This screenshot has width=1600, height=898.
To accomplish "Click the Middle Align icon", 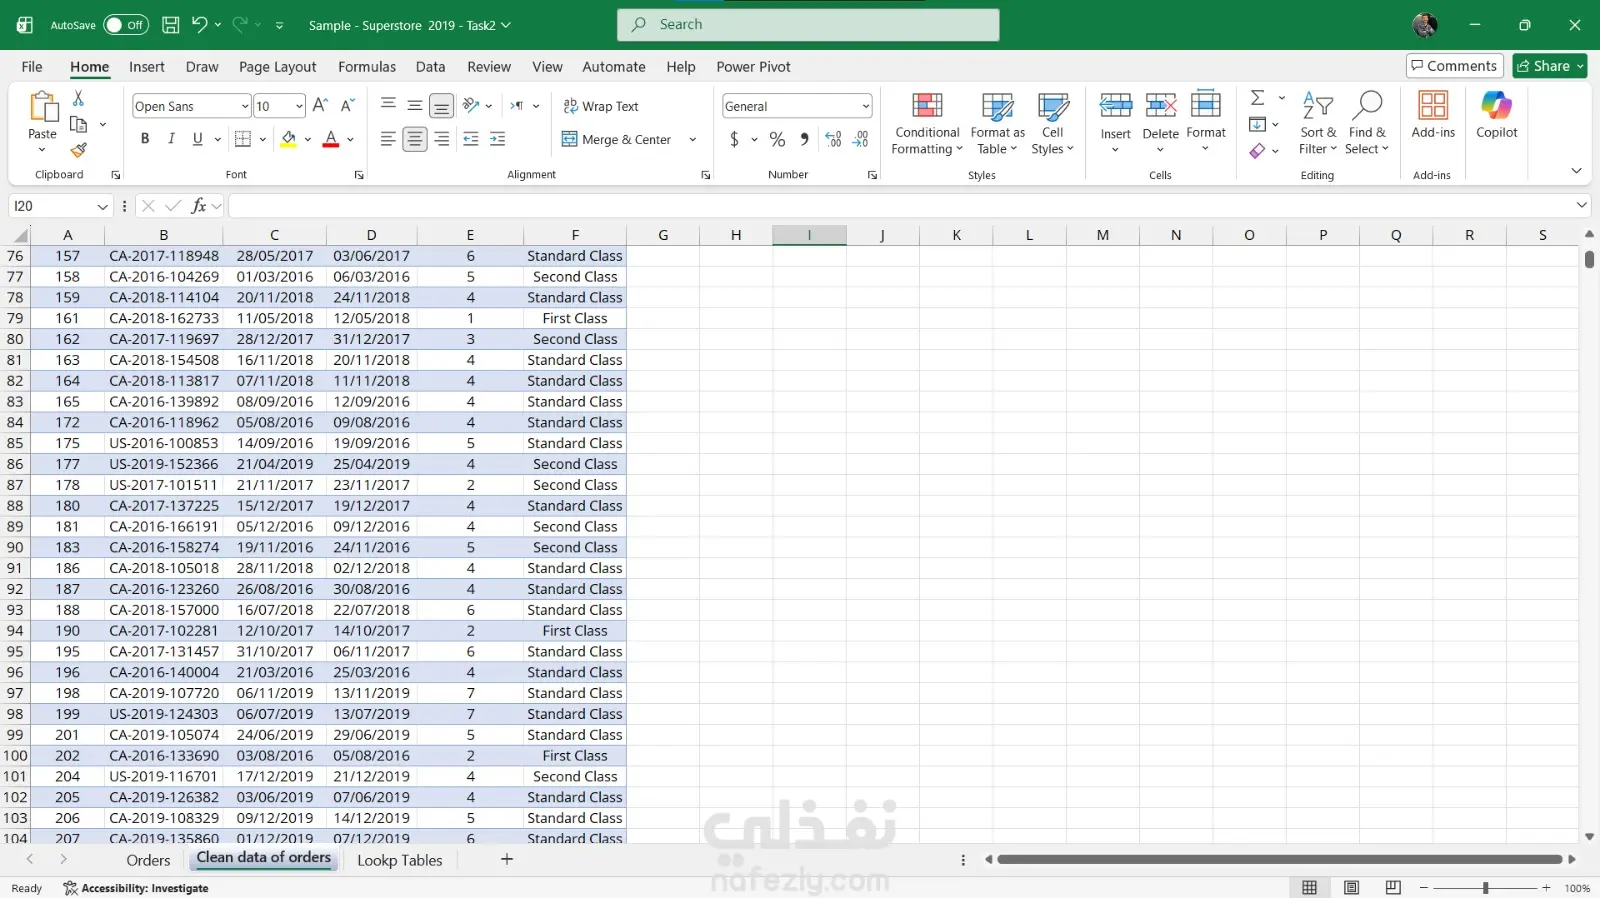I will [414, 105].
